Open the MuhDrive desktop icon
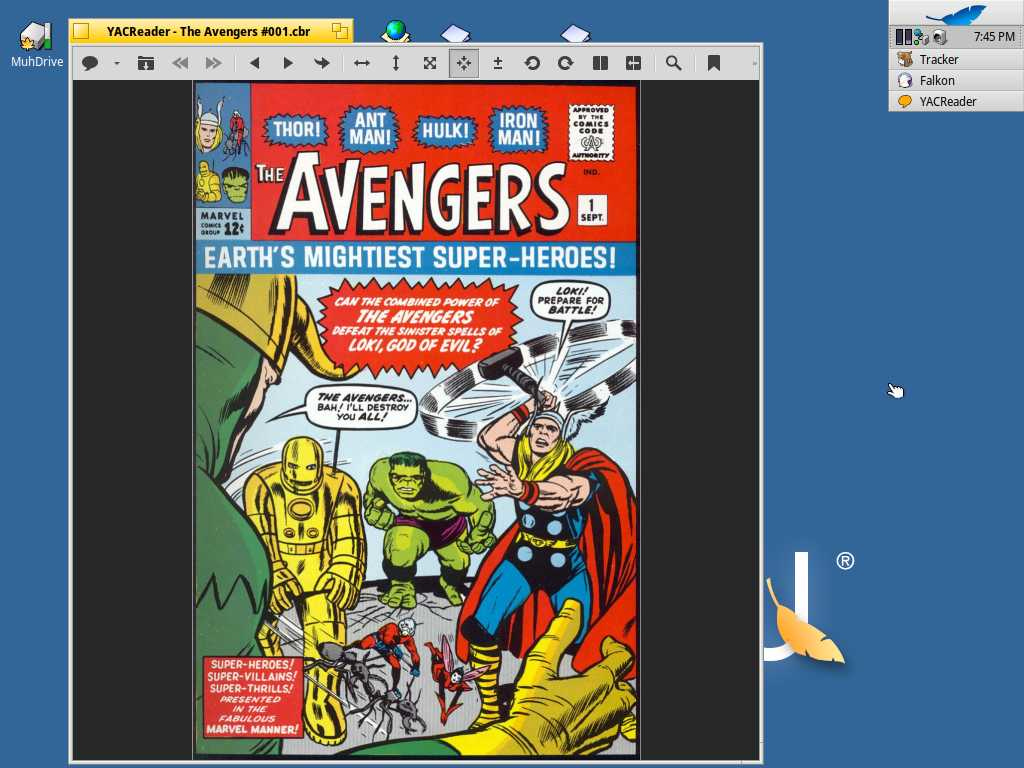Viewport: 1024px width, 768px height. [x=37, y=45]
